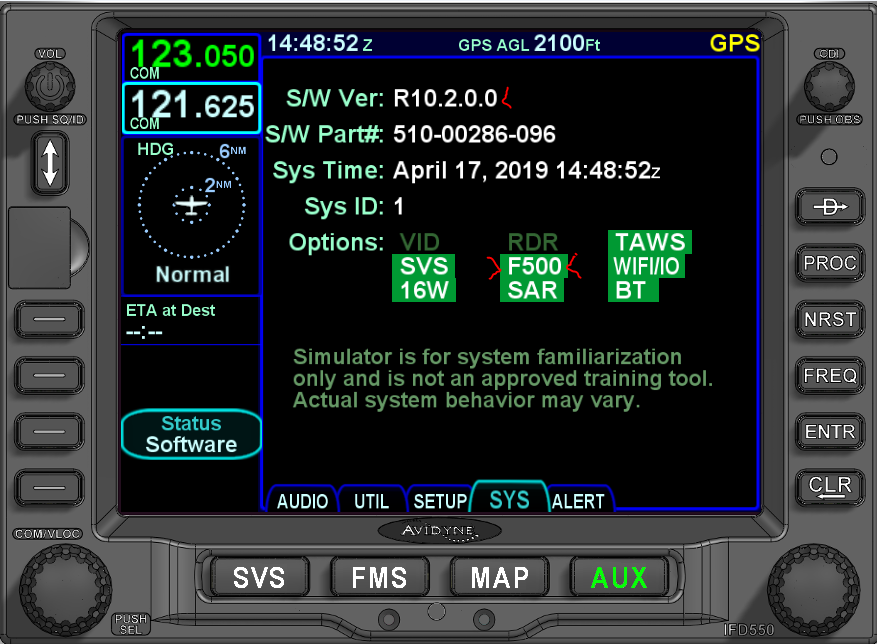The width and height of the screenshot is (877, 644).
Task: Click the Avidyne logo badge
Action: (439, 530)
